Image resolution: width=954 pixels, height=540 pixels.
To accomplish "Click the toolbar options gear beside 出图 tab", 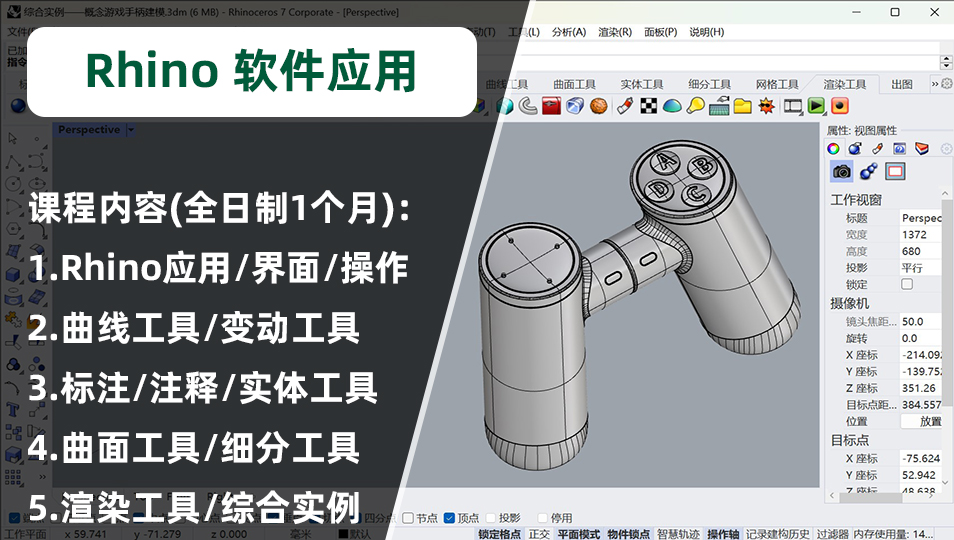I will pyautogui.click(x=947, y=83).
